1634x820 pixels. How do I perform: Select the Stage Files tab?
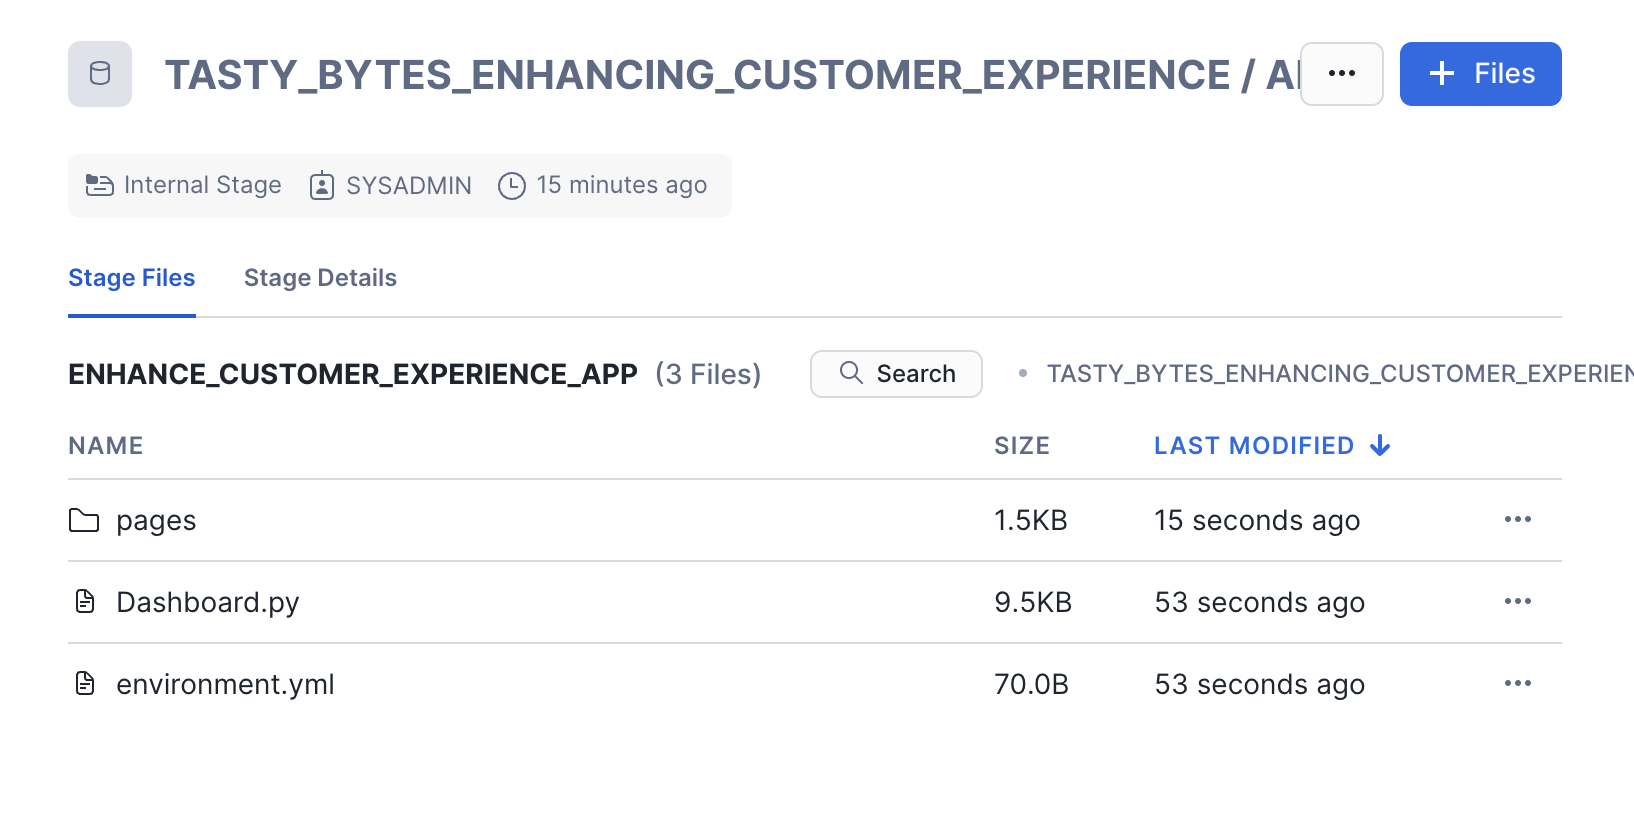click(x=132, y=278)
